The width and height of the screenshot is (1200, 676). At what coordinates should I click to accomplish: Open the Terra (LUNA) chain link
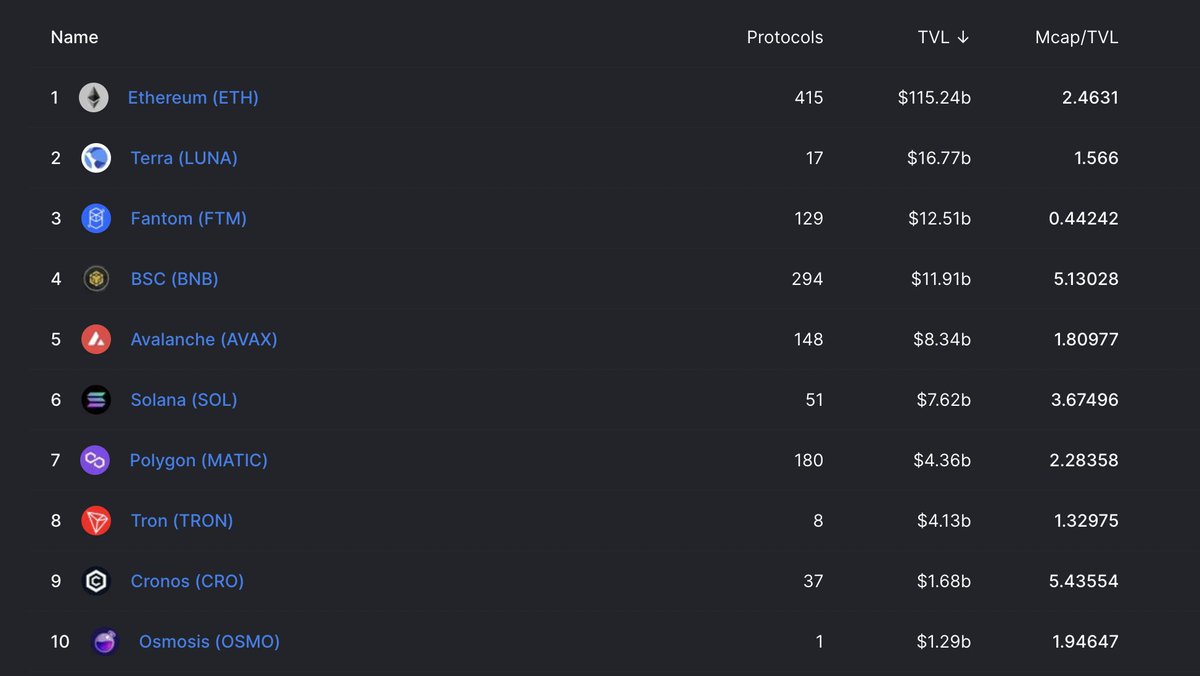click(184, 158)
